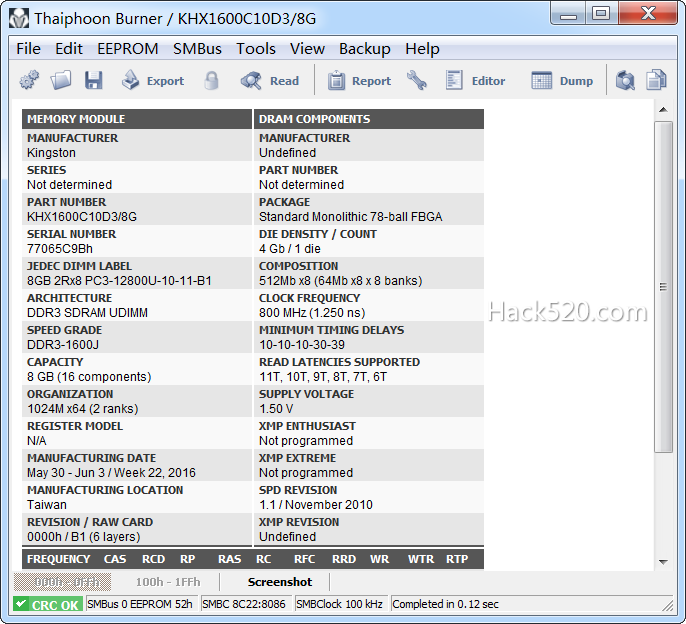The image size is (686, 624).
Task: Click the Read toolbar button
Action: 270,81
